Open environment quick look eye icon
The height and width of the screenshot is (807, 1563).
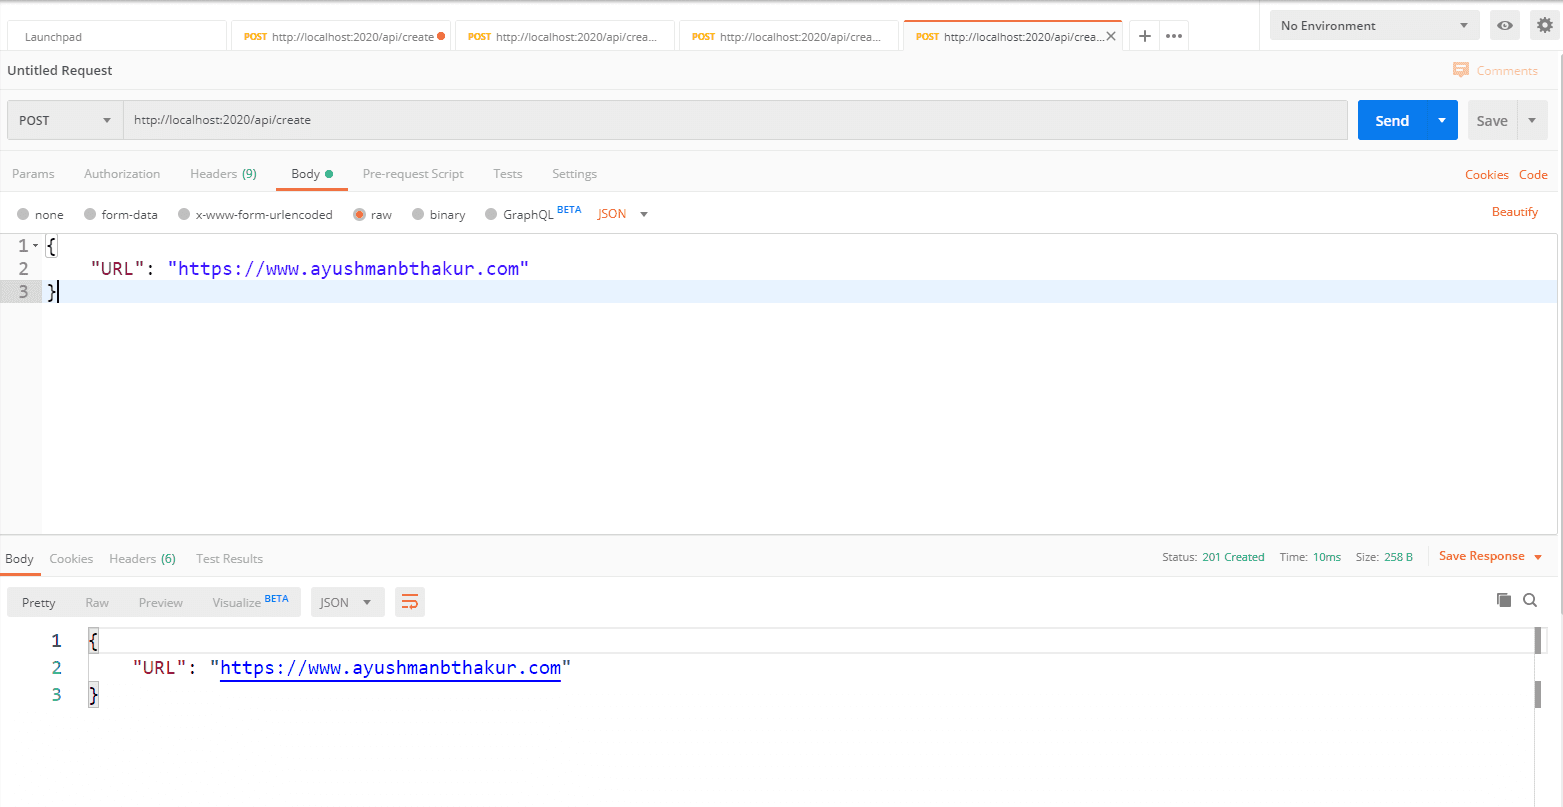click(1504, 25)
